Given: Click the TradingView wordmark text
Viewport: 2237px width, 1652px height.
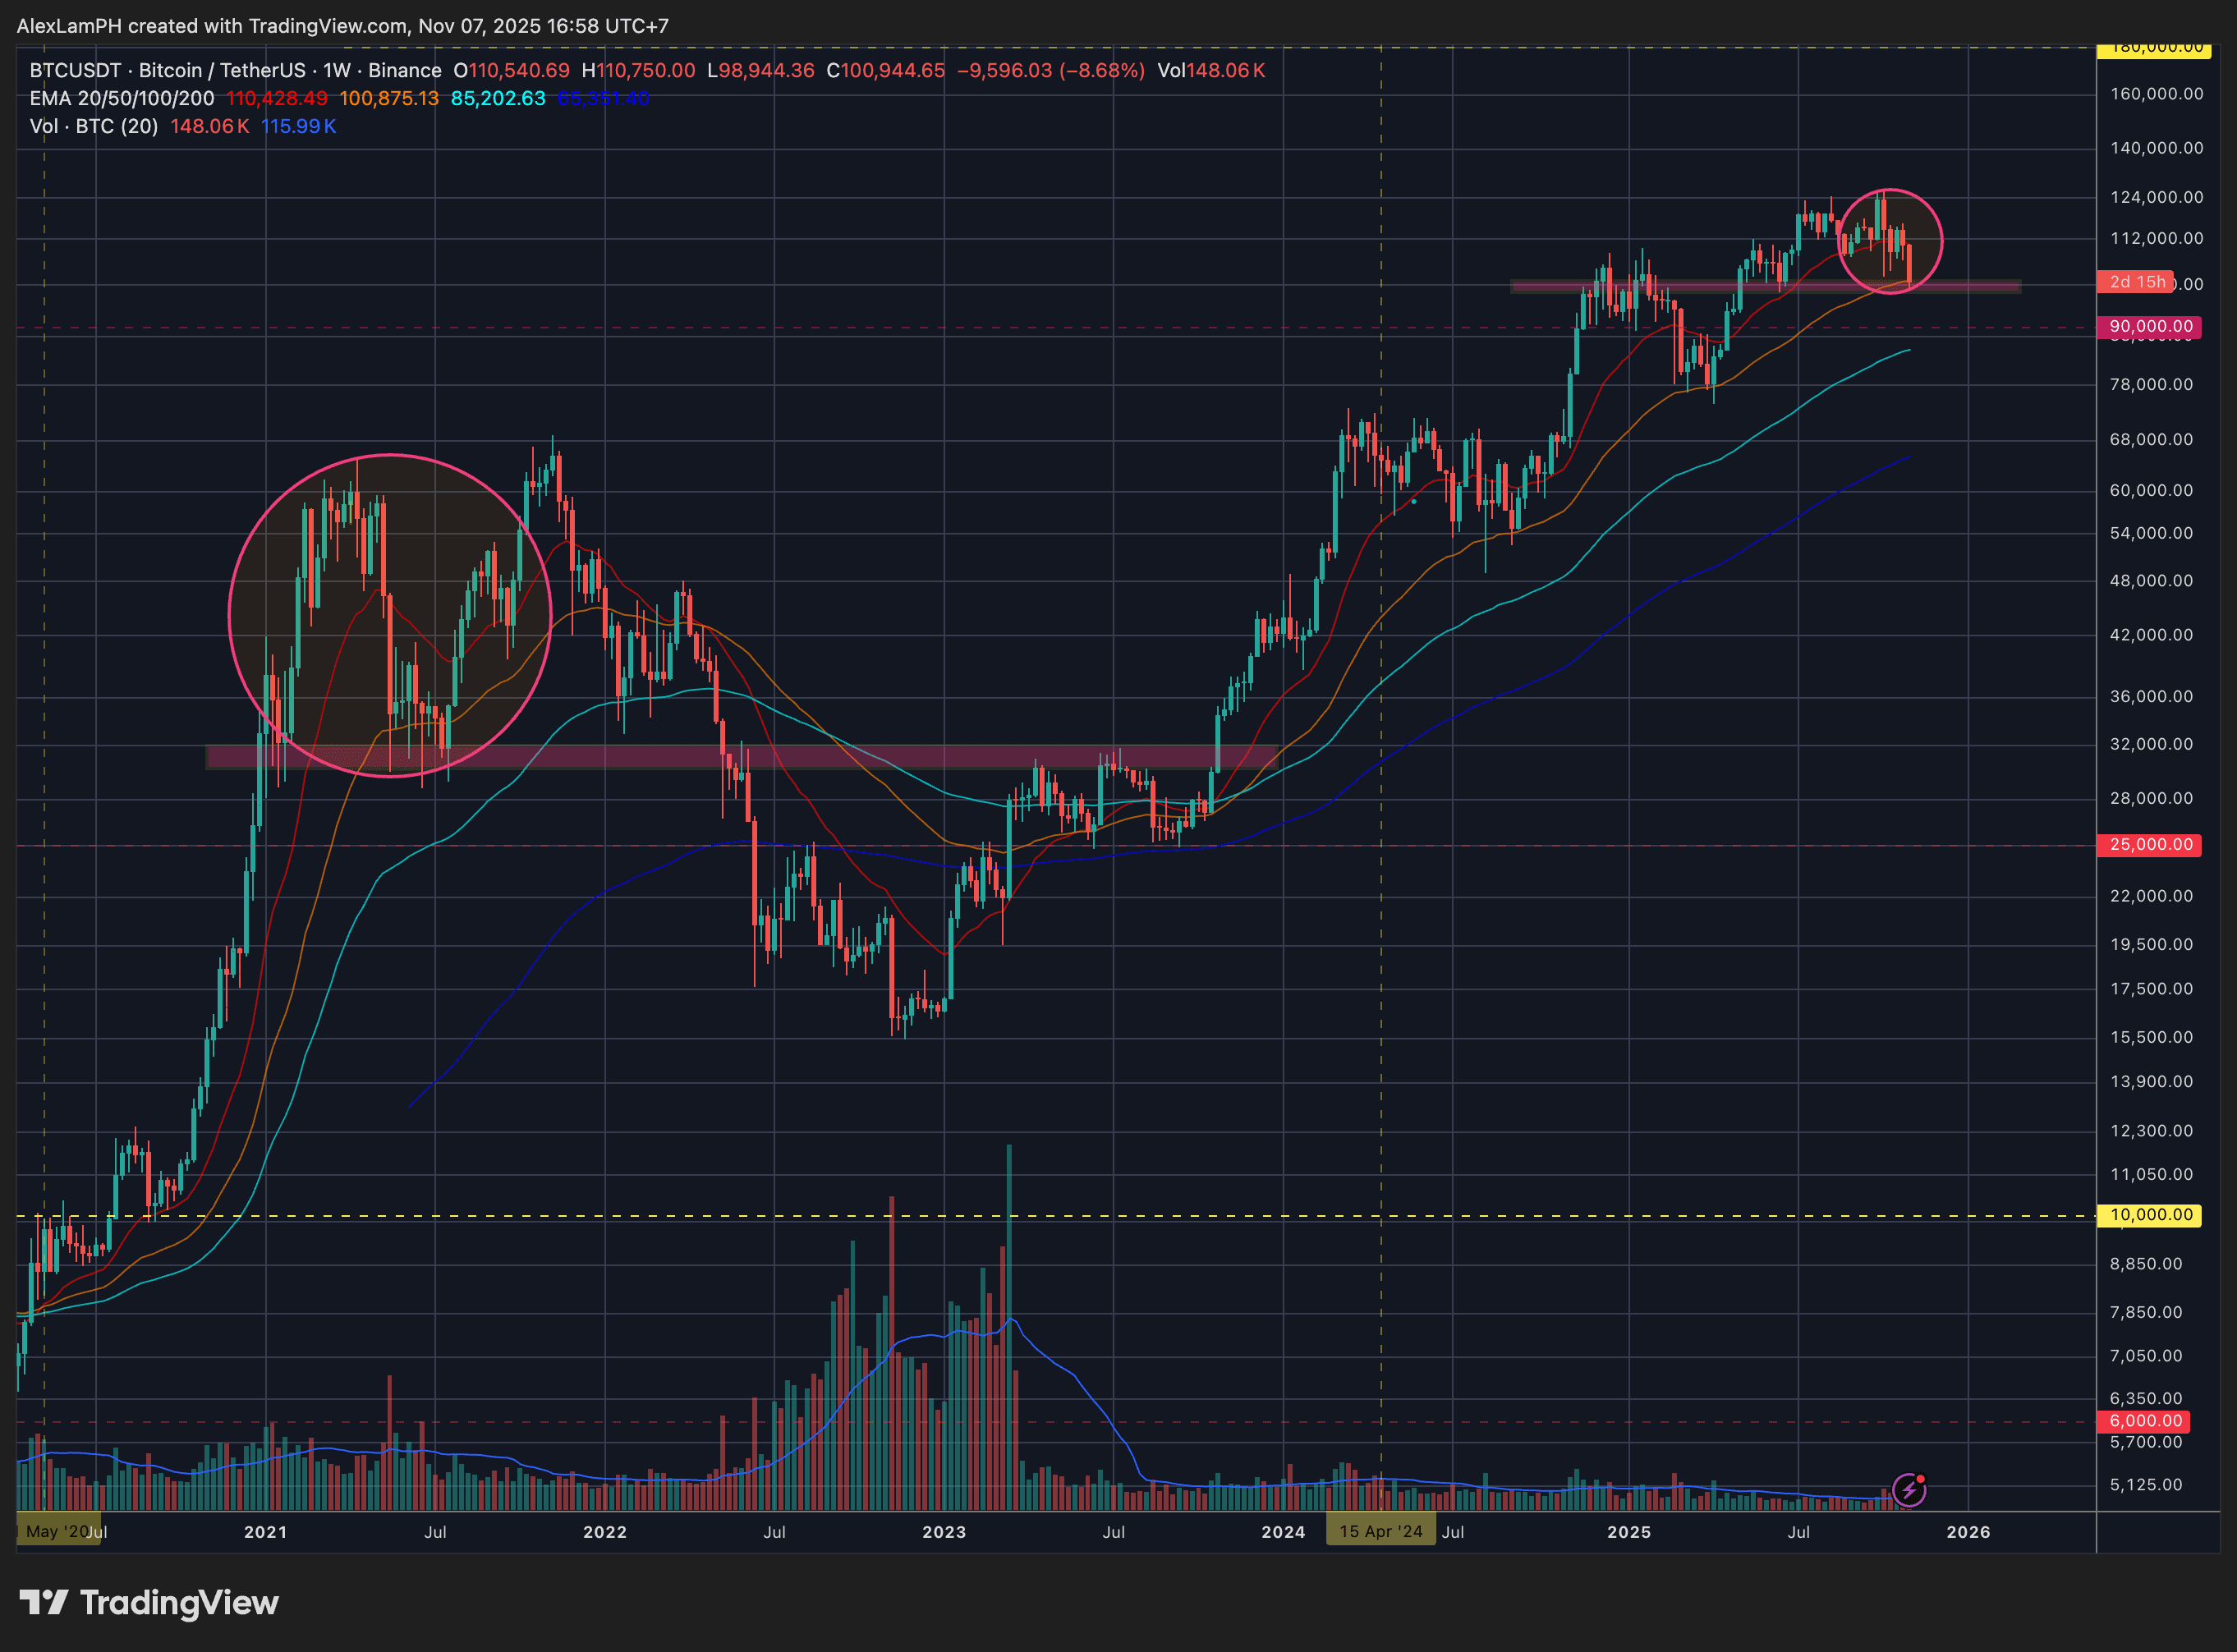Looking at the screenshot, I should coord(179,1603).
